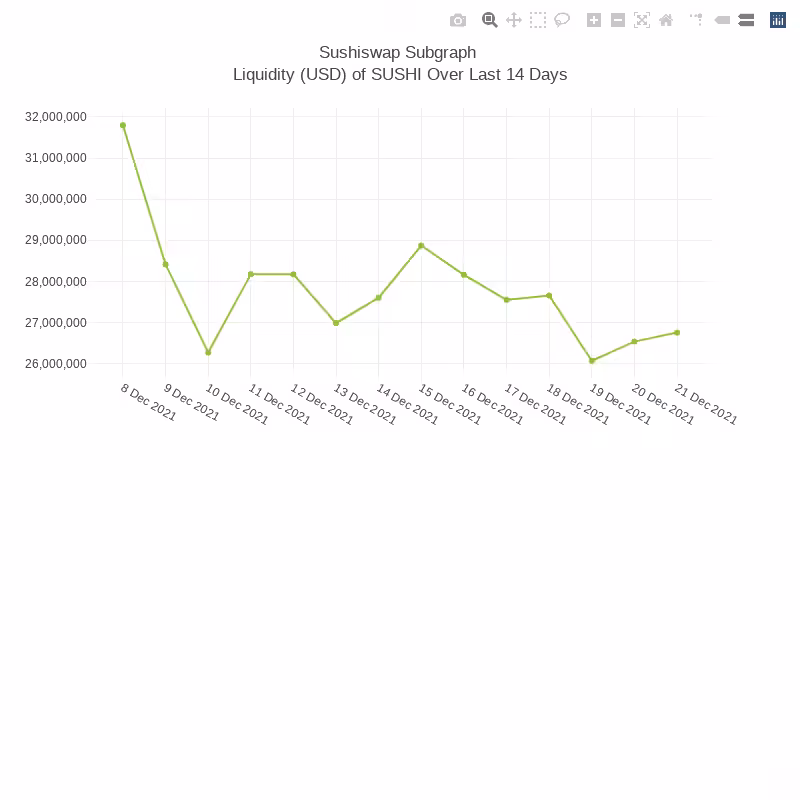Click the 21 Dec 2021 x-axis label
800x800 pixels.
coord(706,404)
